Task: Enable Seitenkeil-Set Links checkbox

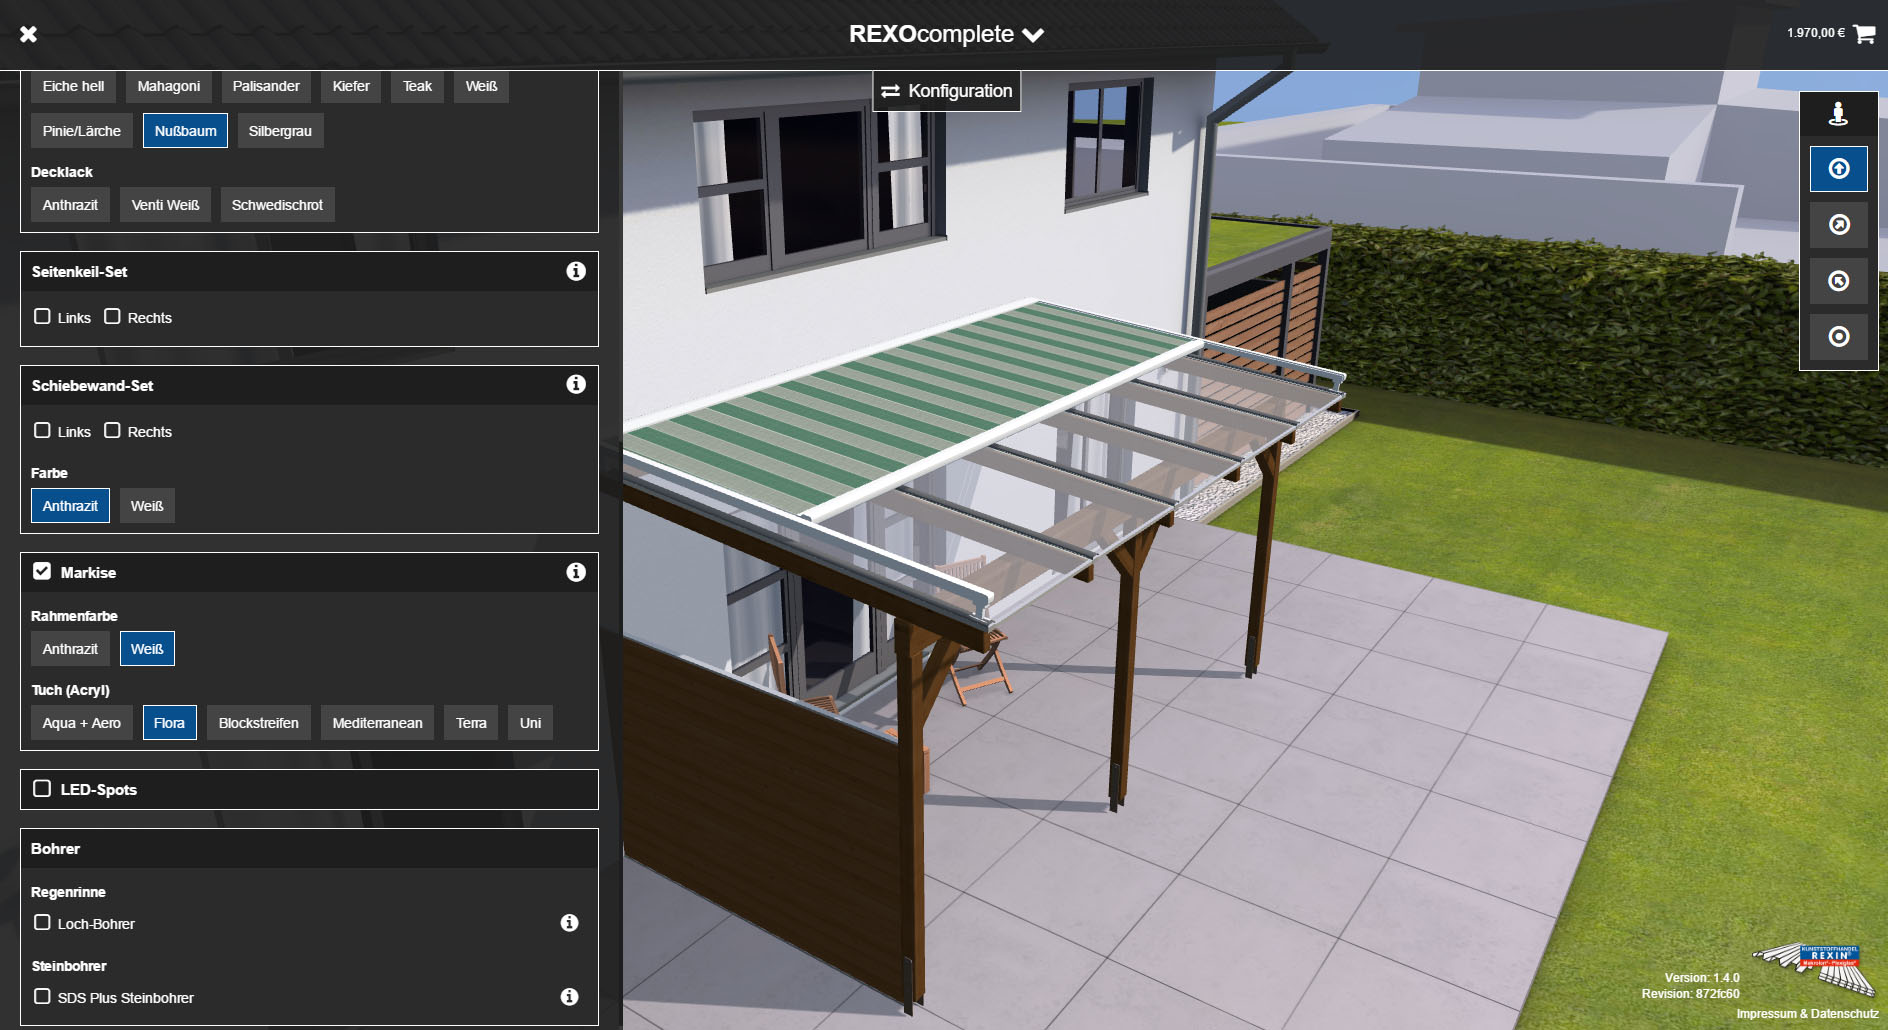Action: [42, 316]
